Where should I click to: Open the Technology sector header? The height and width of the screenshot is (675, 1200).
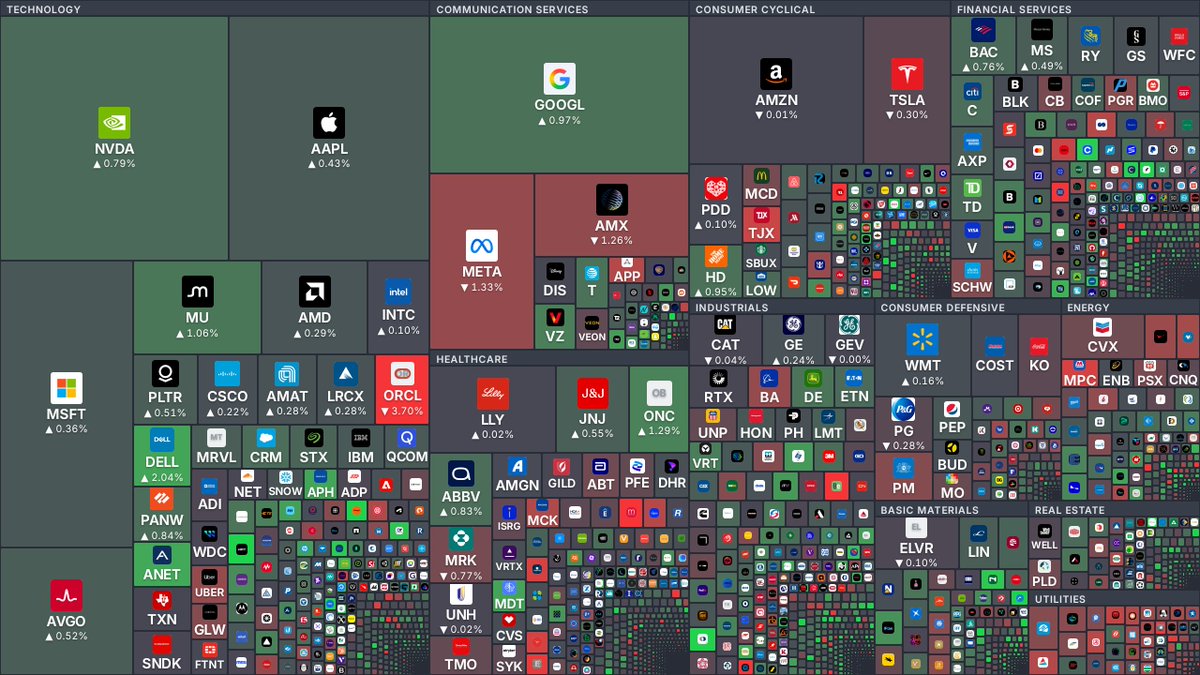pyautogui.click(x=44, y=9)
